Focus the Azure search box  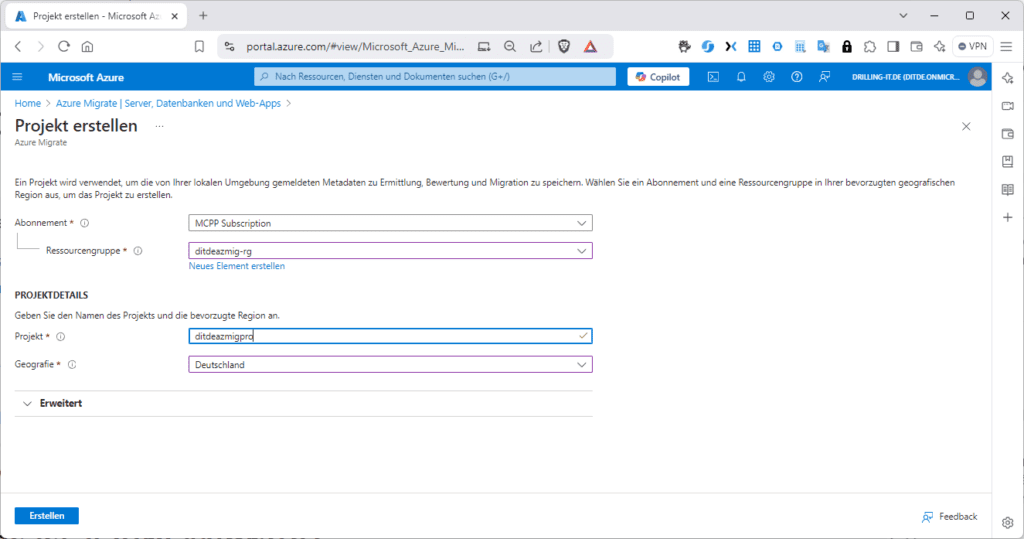pos(435,77)
